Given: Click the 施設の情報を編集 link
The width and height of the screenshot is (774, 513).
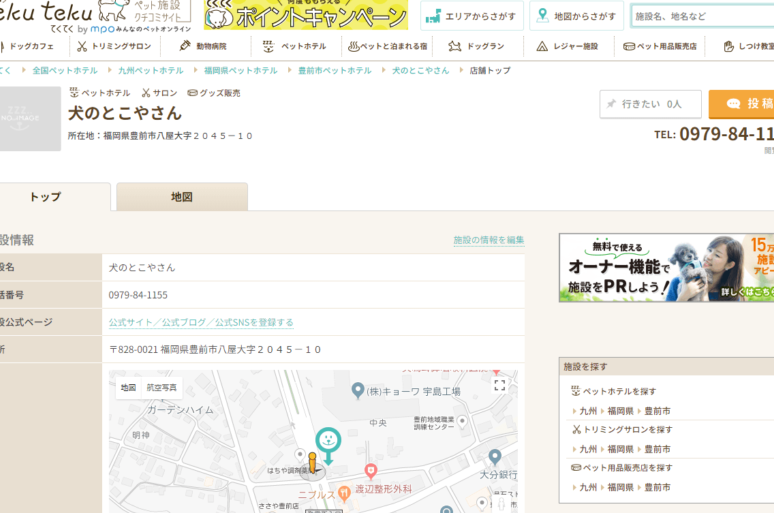Looking at the screenshot, I should [488, 240].
